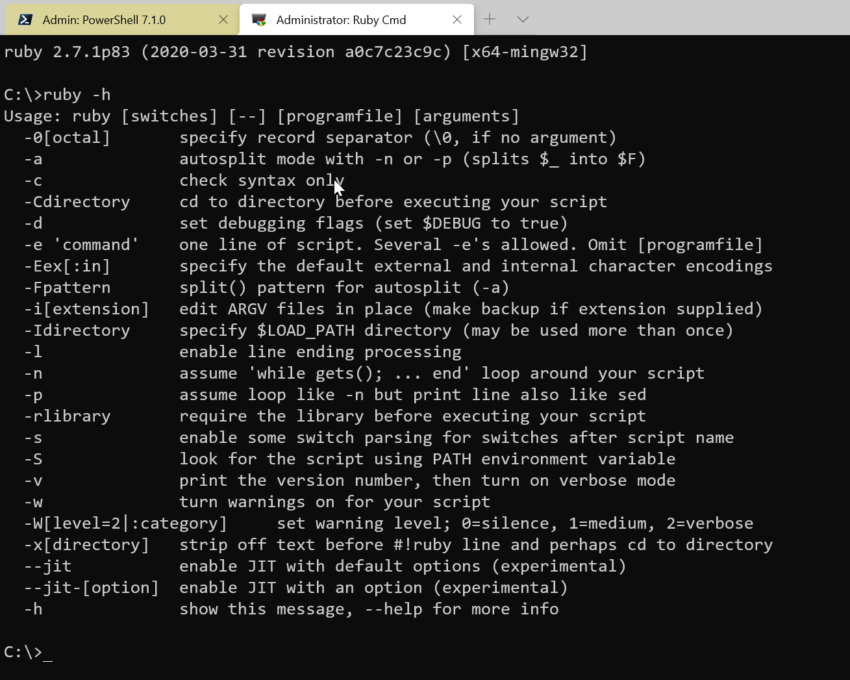
Task: Click the Usage: ruby [switches] line
Action: pyautogui.click(x=261, y=116)
